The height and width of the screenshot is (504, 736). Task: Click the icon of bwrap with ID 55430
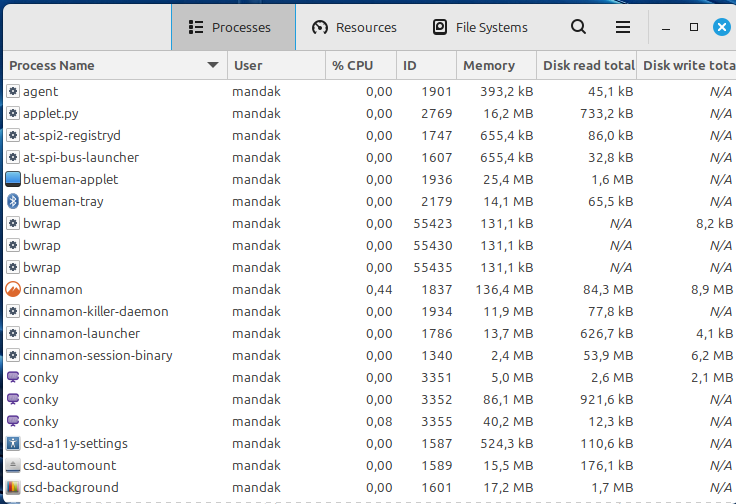pyautogui.click(x=13, y=245)
